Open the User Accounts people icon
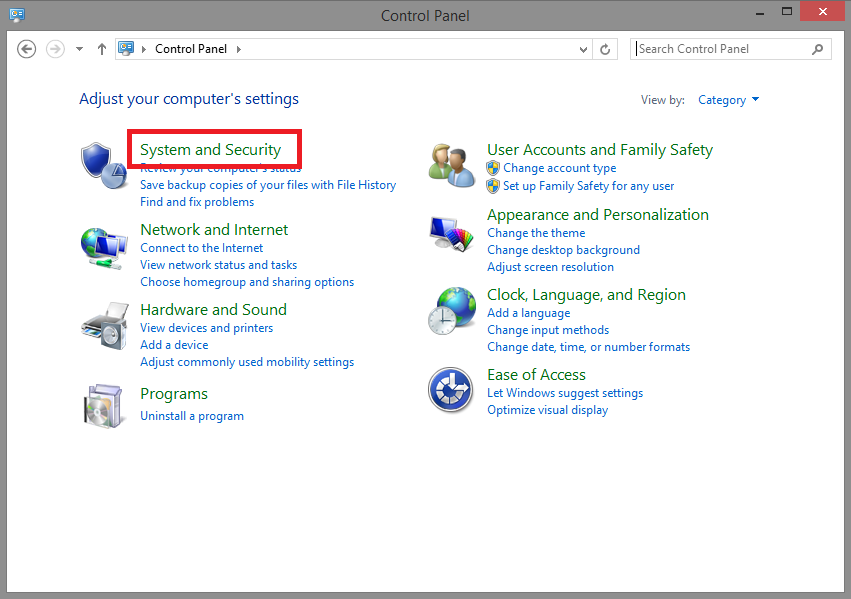This screenshot has width=851, height=599. 452,165
